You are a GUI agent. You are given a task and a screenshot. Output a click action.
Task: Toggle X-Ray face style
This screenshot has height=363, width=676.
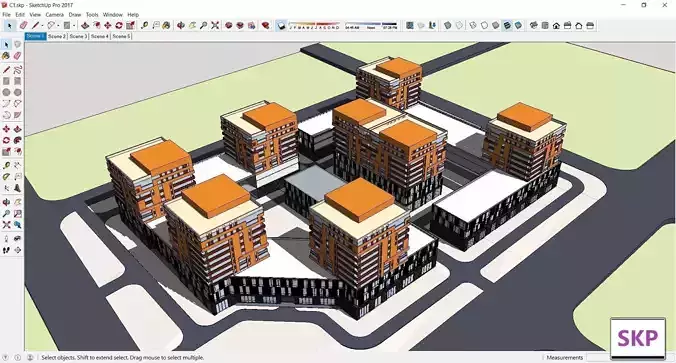click(x=448, y=26)
